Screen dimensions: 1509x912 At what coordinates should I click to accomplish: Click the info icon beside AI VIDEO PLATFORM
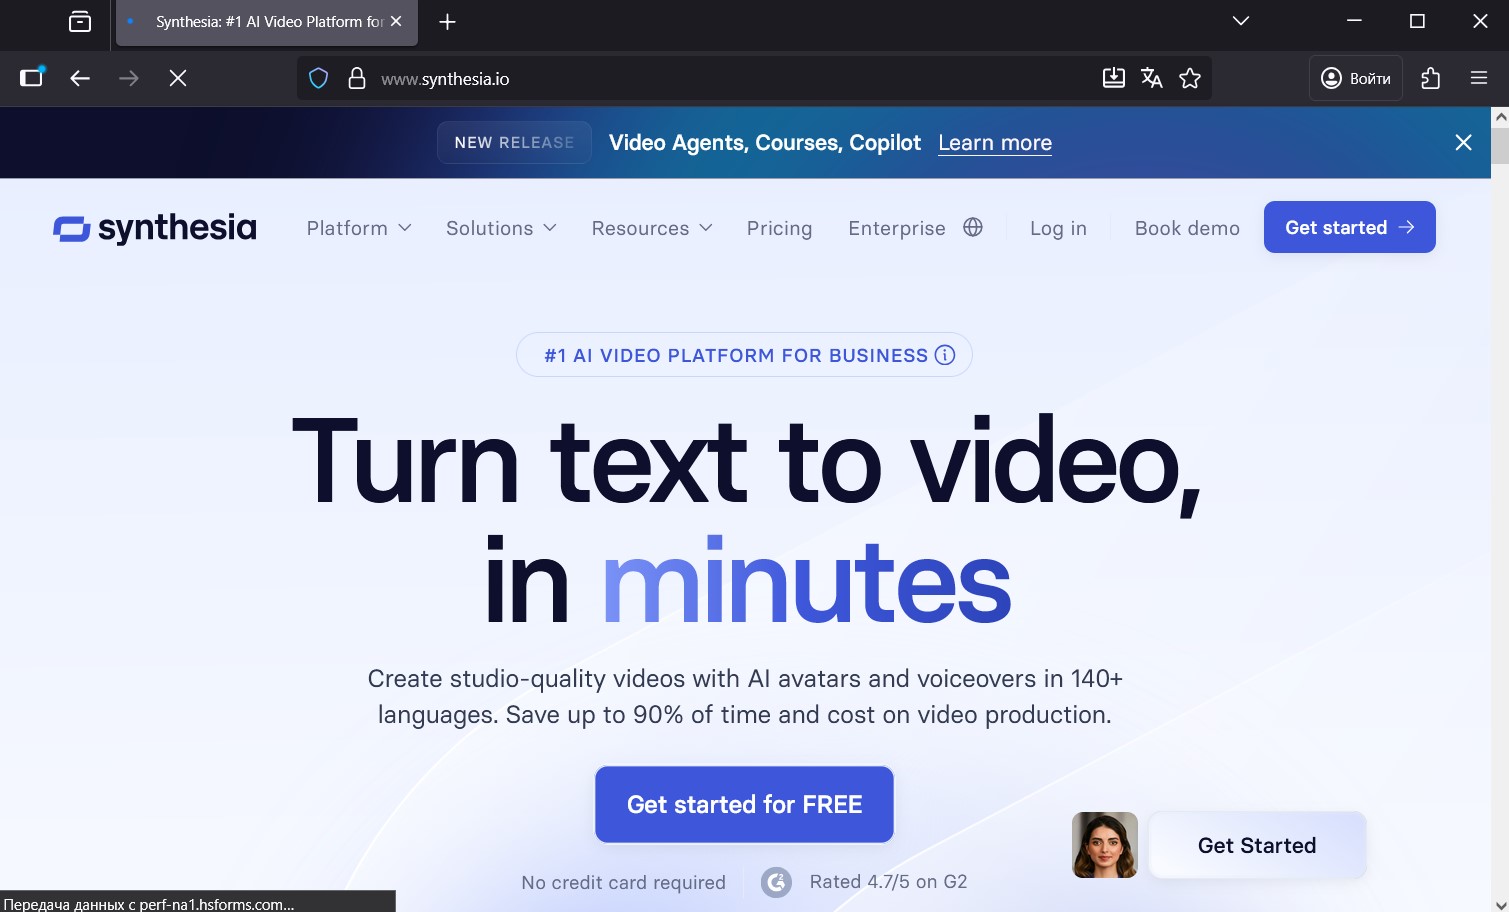[945, 355]
